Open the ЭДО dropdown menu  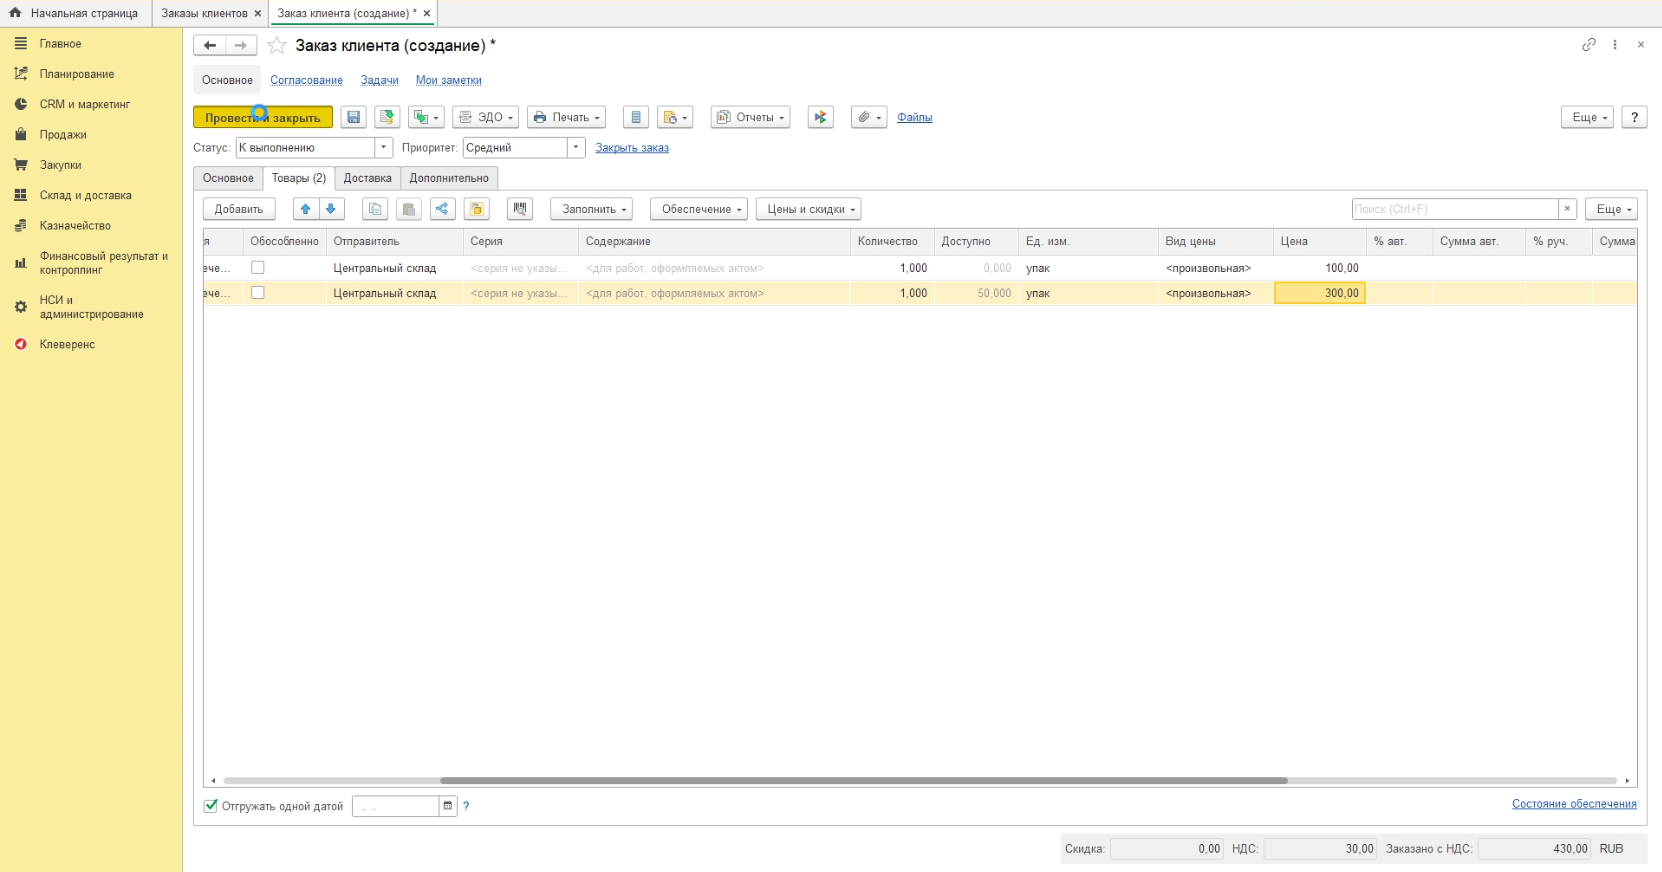tap(486, 117)
